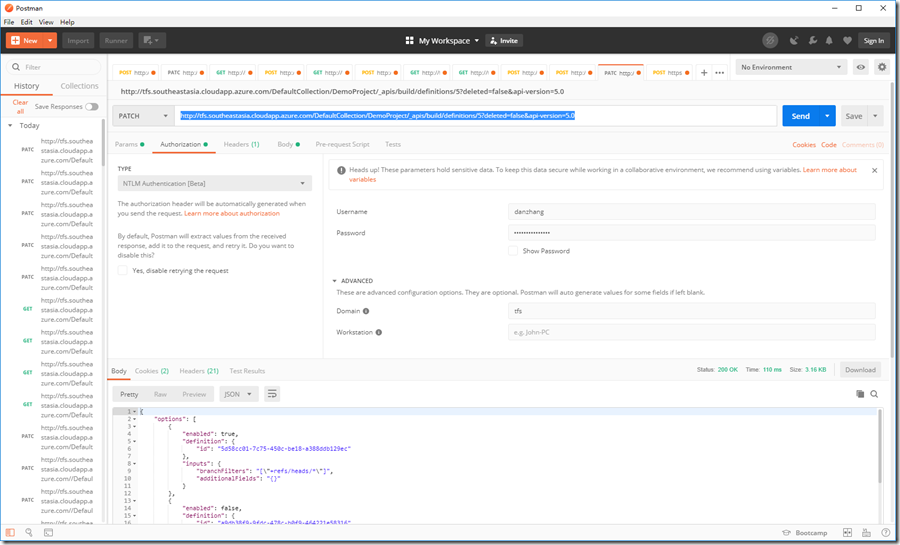
Task: Collapse the ADVANCED section
Action: [x=334, y=281]
